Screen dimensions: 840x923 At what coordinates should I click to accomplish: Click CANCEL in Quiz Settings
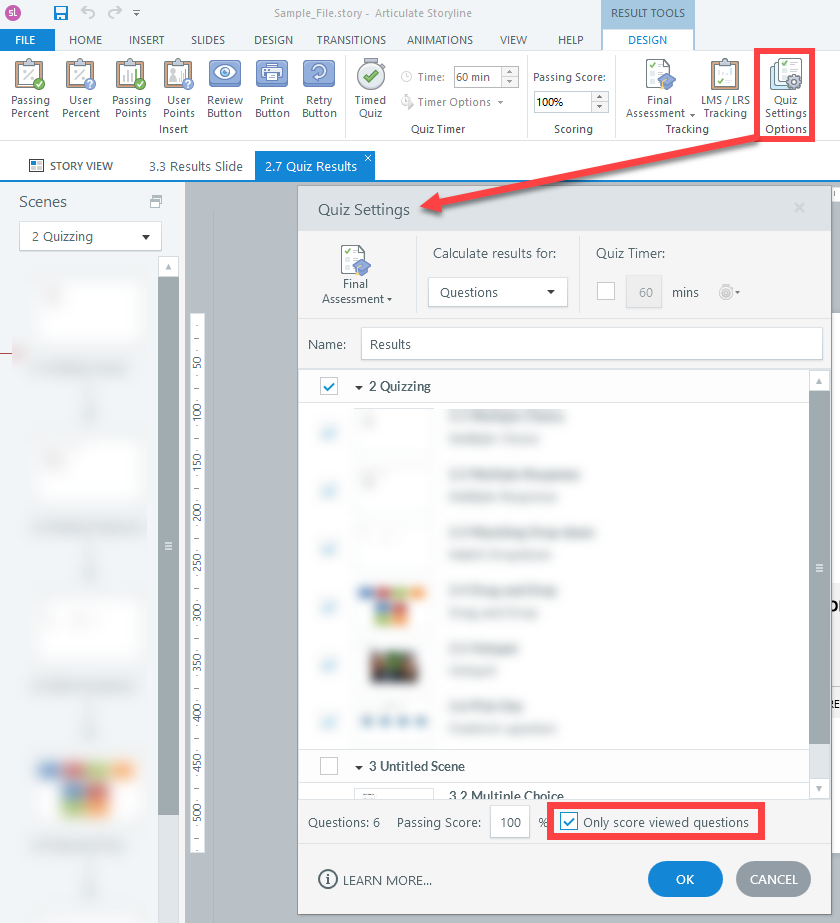coord(773,879)
